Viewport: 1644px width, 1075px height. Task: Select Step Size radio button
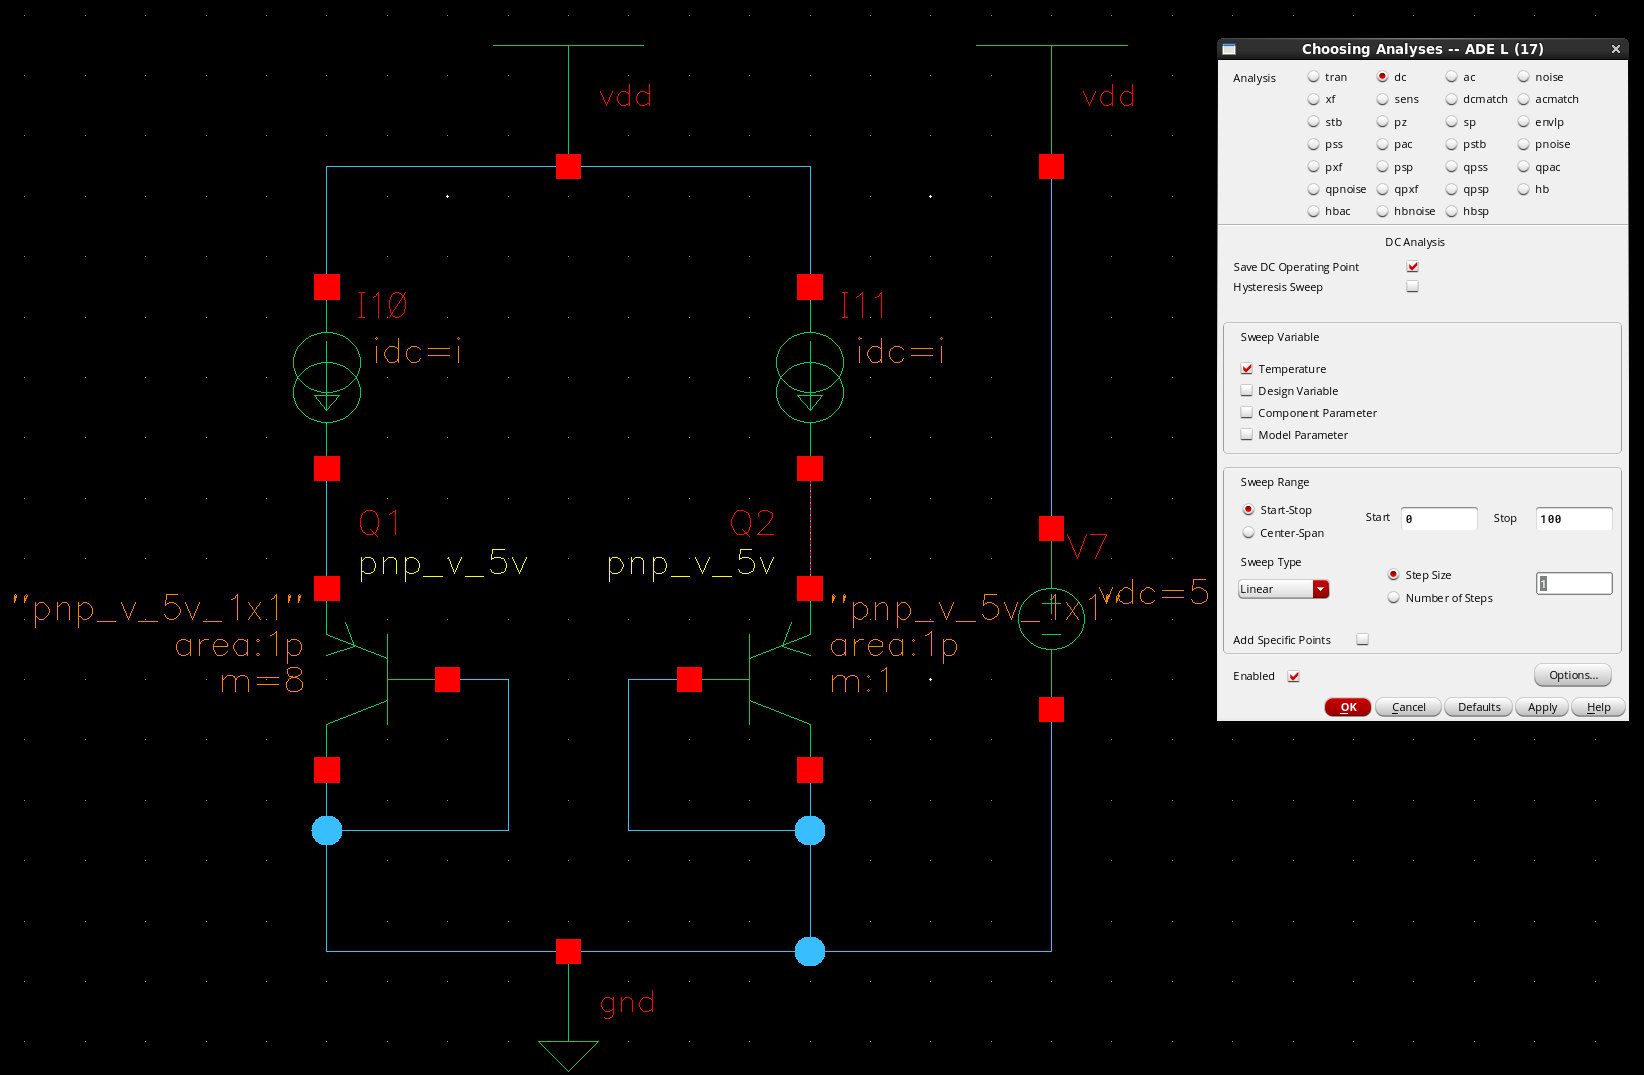point(1393,574)
